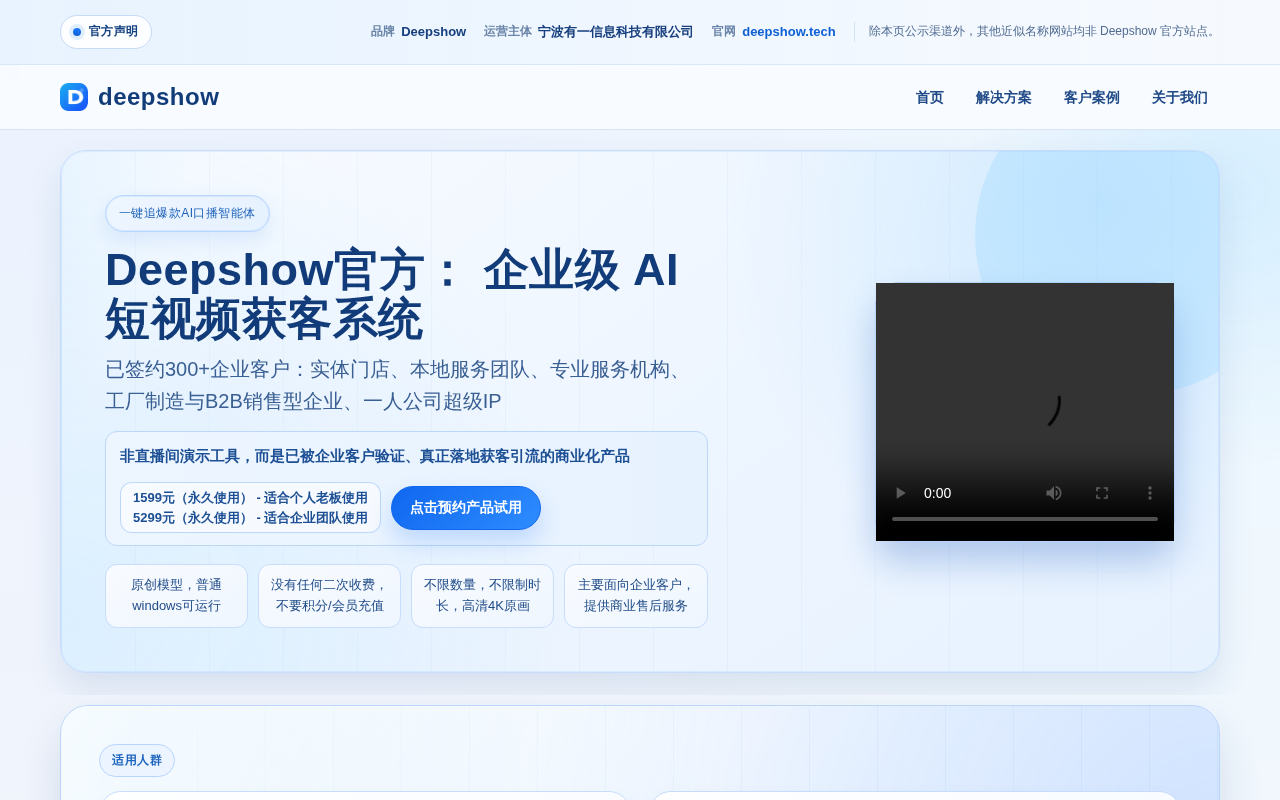
Task: Click 点击预约产品试用 button
Action: tap(466, 508)
